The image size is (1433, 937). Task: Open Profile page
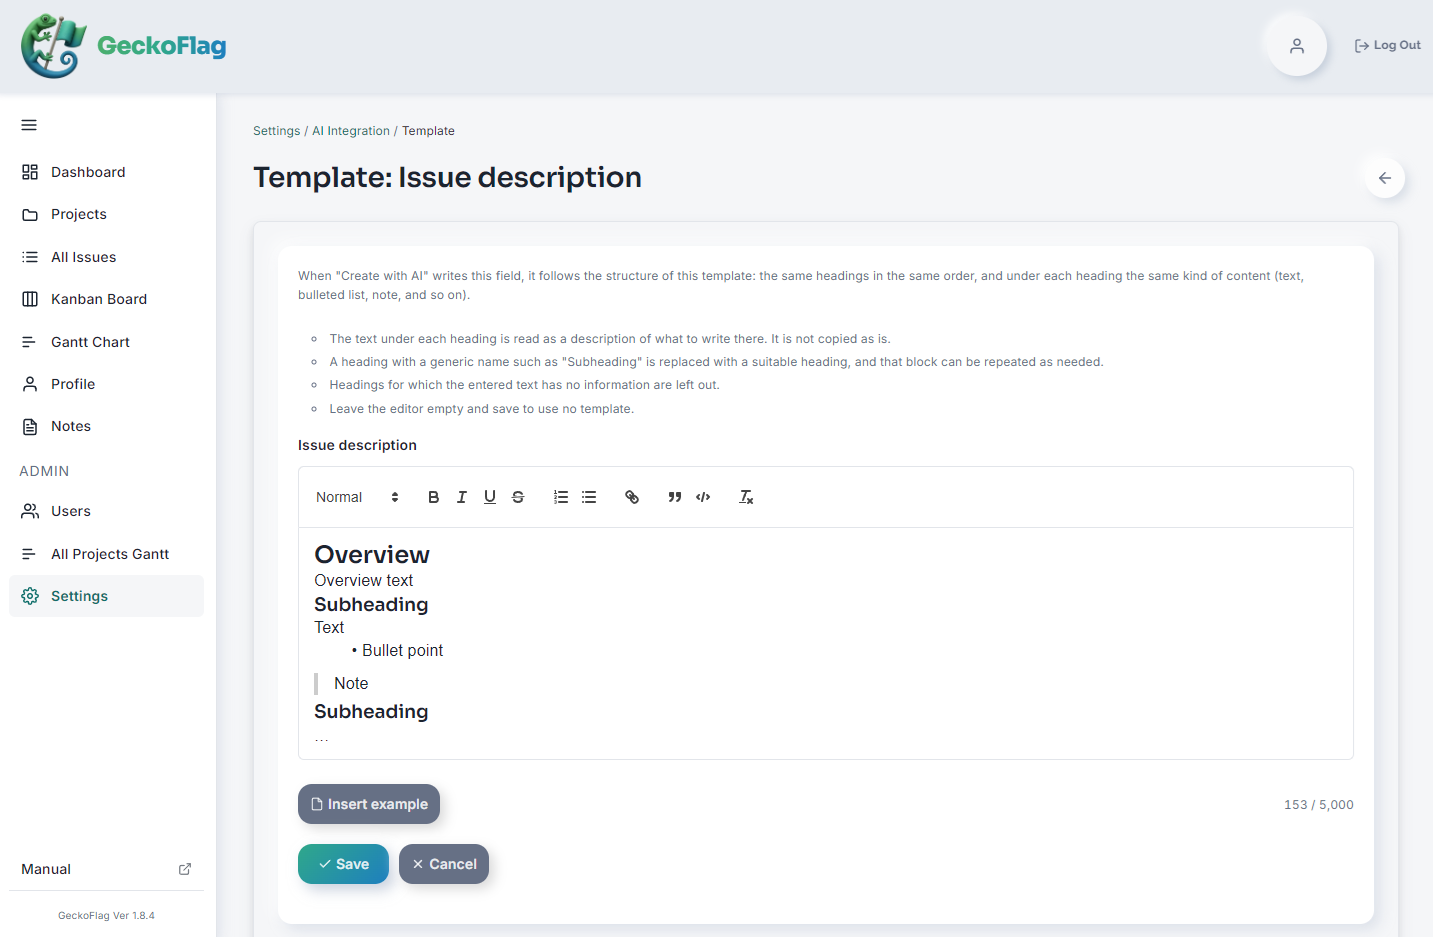pos(106,384)
